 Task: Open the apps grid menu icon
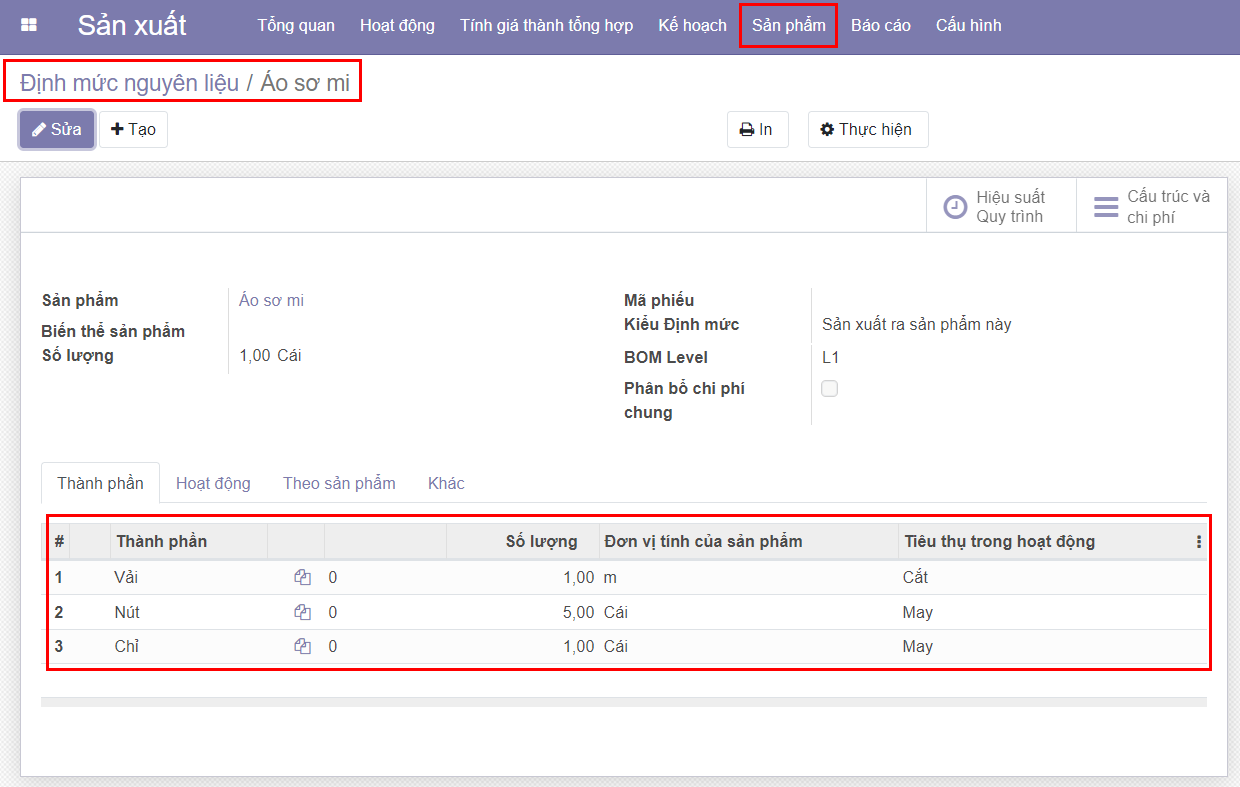(x=29, y=25)
